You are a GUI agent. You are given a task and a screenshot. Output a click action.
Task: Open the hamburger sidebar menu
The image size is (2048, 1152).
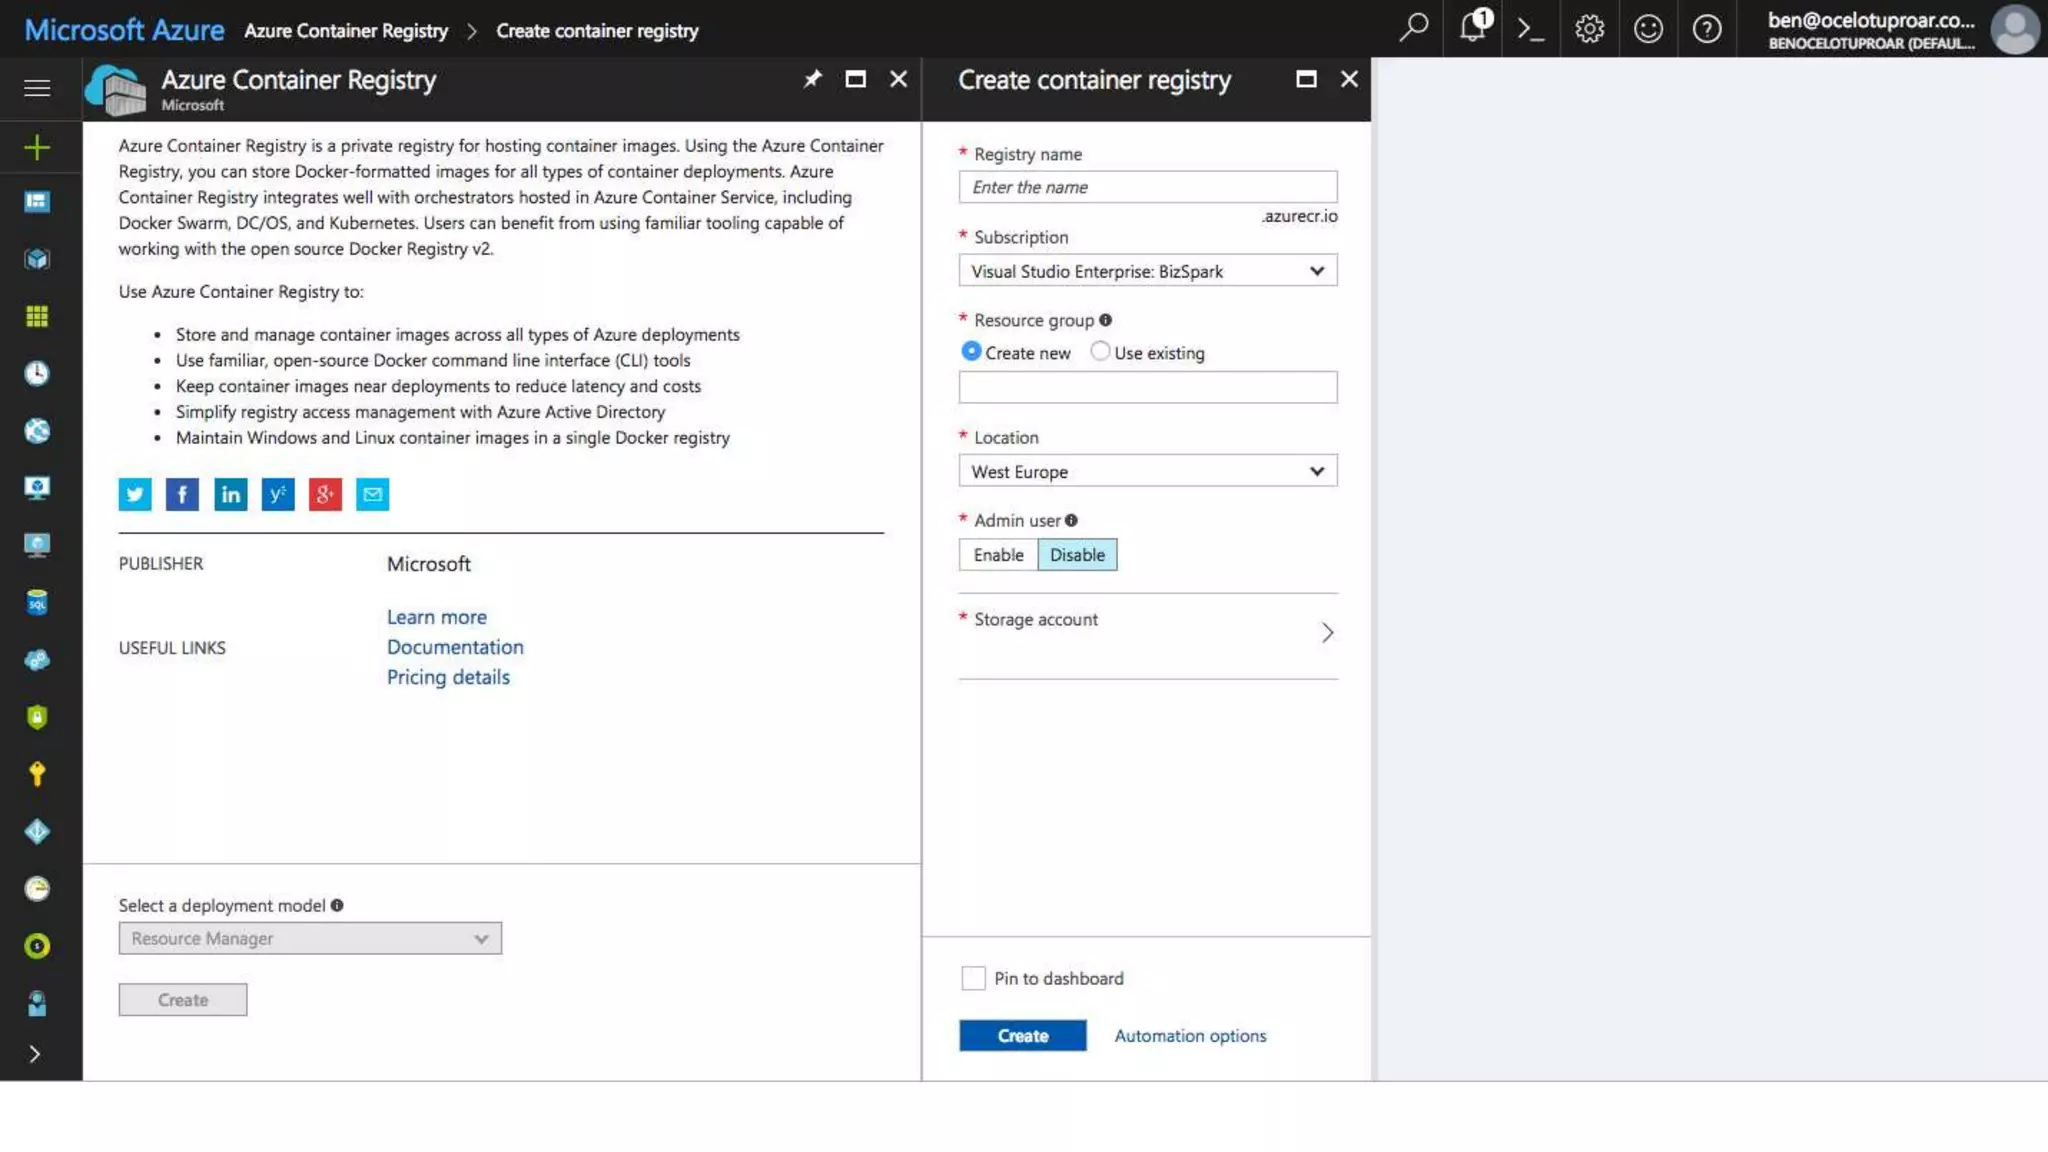[x=37, y=88]
